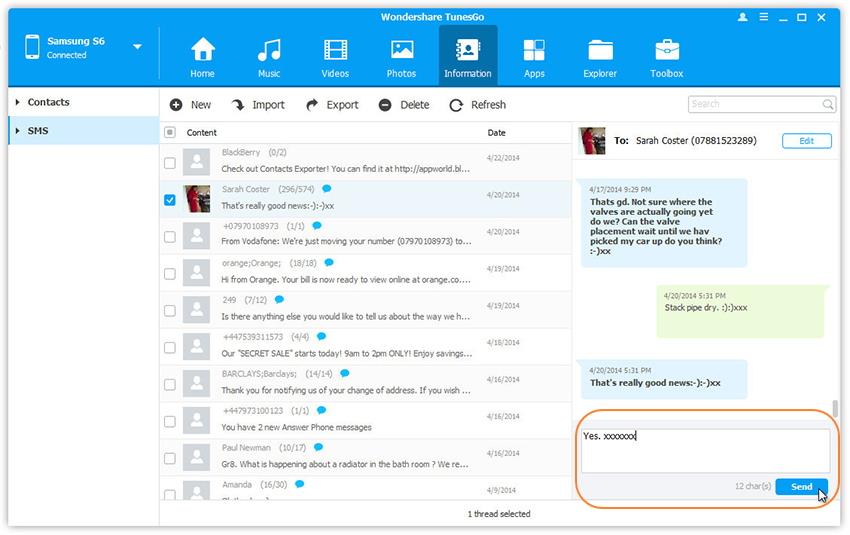Click the conversation pane scrollbar
The image size is (850, 535).
pyautogui.click(x=835, y=411)
